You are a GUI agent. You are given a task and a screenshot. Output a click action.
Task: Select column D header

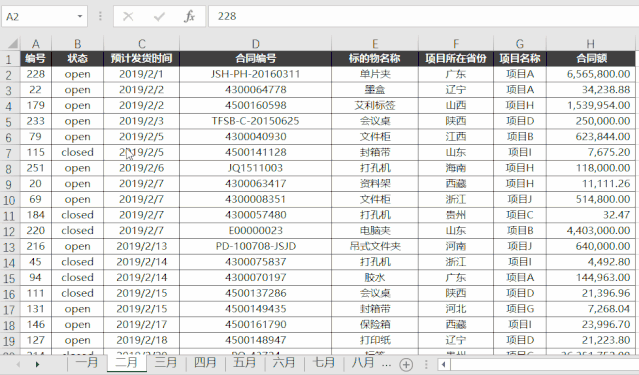click(x=256, y=44)
